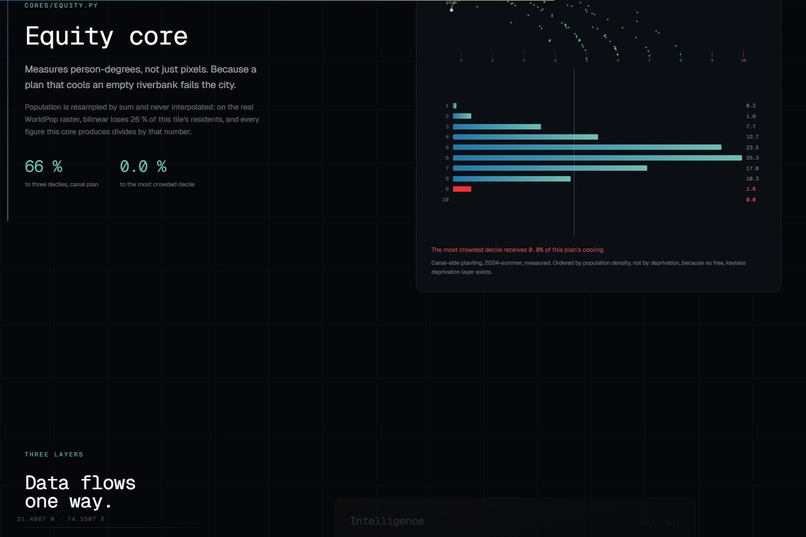
Task: Click the red 1.6 value for decile 9
Action: [x=751, y=189]
